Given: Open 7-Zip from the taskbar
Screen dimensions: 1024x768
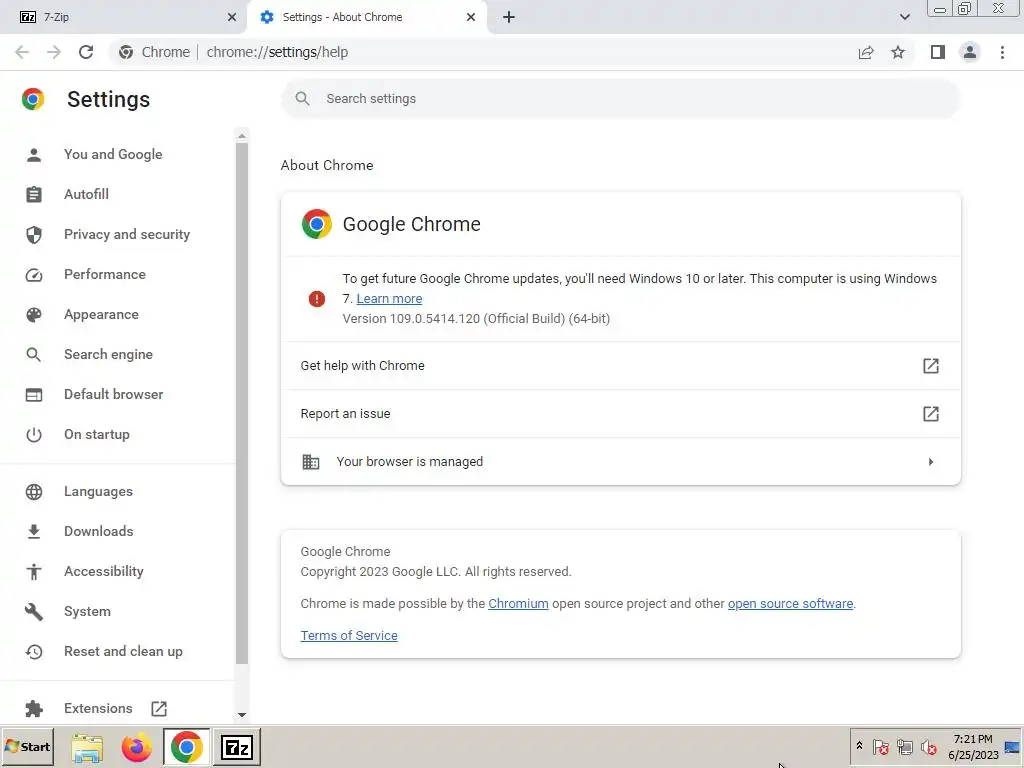Looking at the screenshot, I should [x=236, y=747].
